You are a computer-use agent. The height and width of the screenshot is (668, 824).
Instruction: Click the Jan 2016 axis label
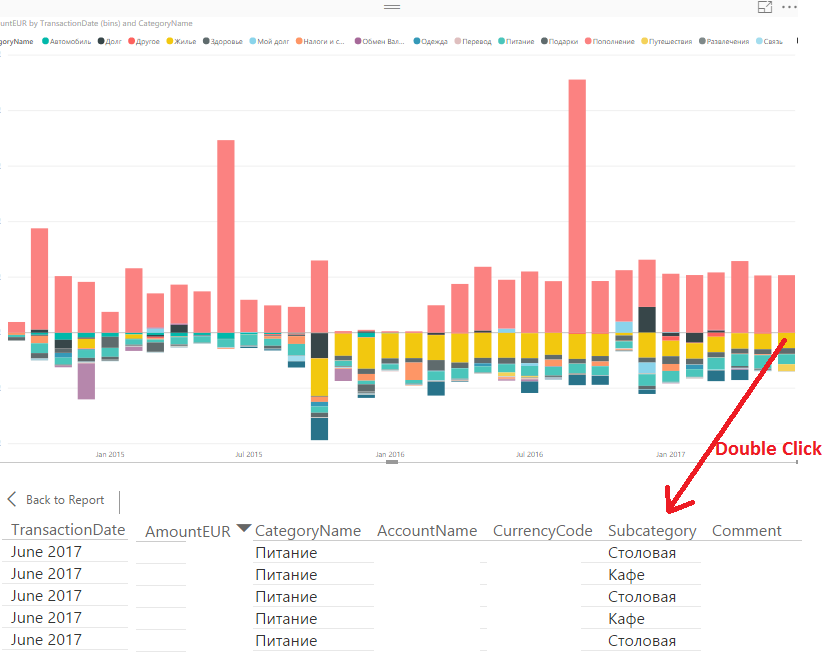click(x=390, y=454)
